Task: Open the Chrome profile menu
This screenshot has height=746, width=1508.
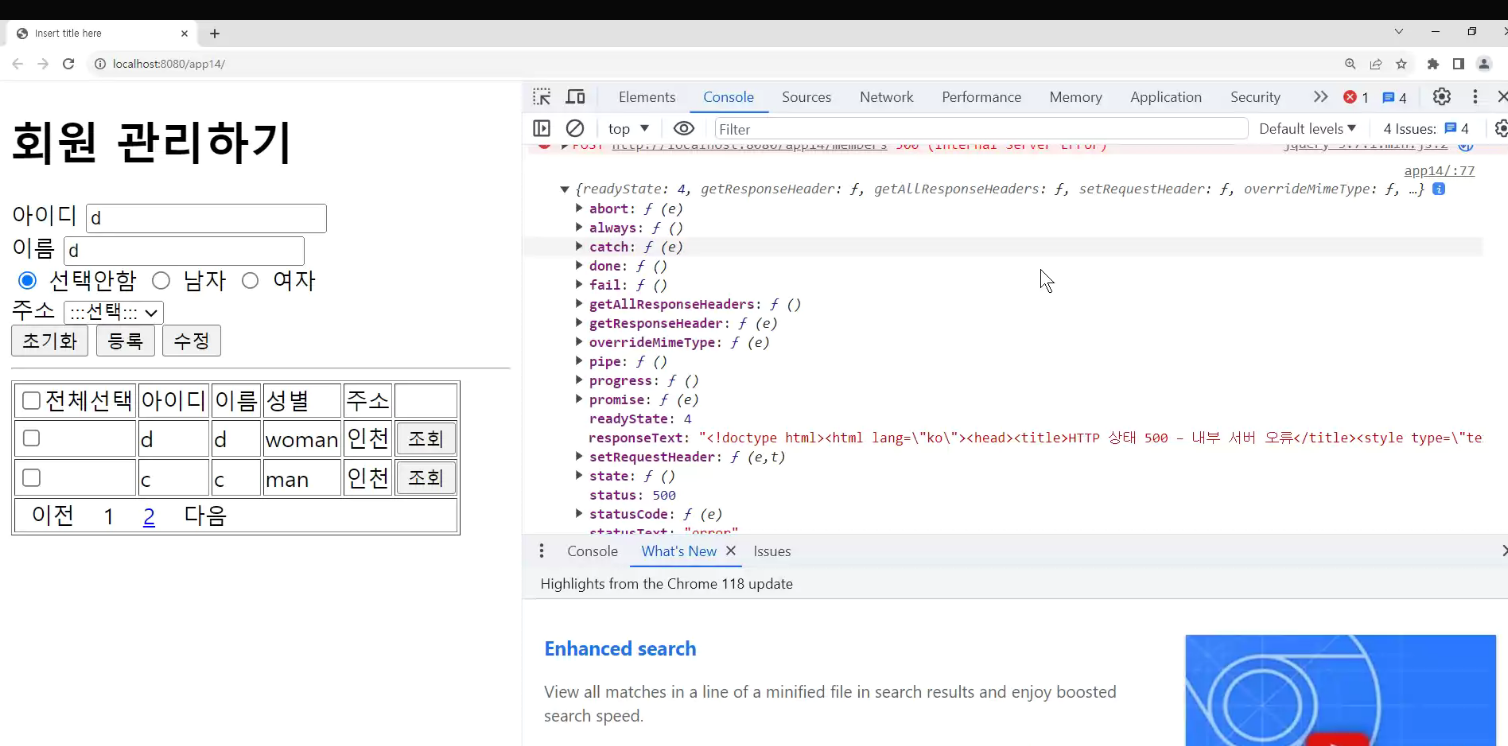Action: point(1485,64)
